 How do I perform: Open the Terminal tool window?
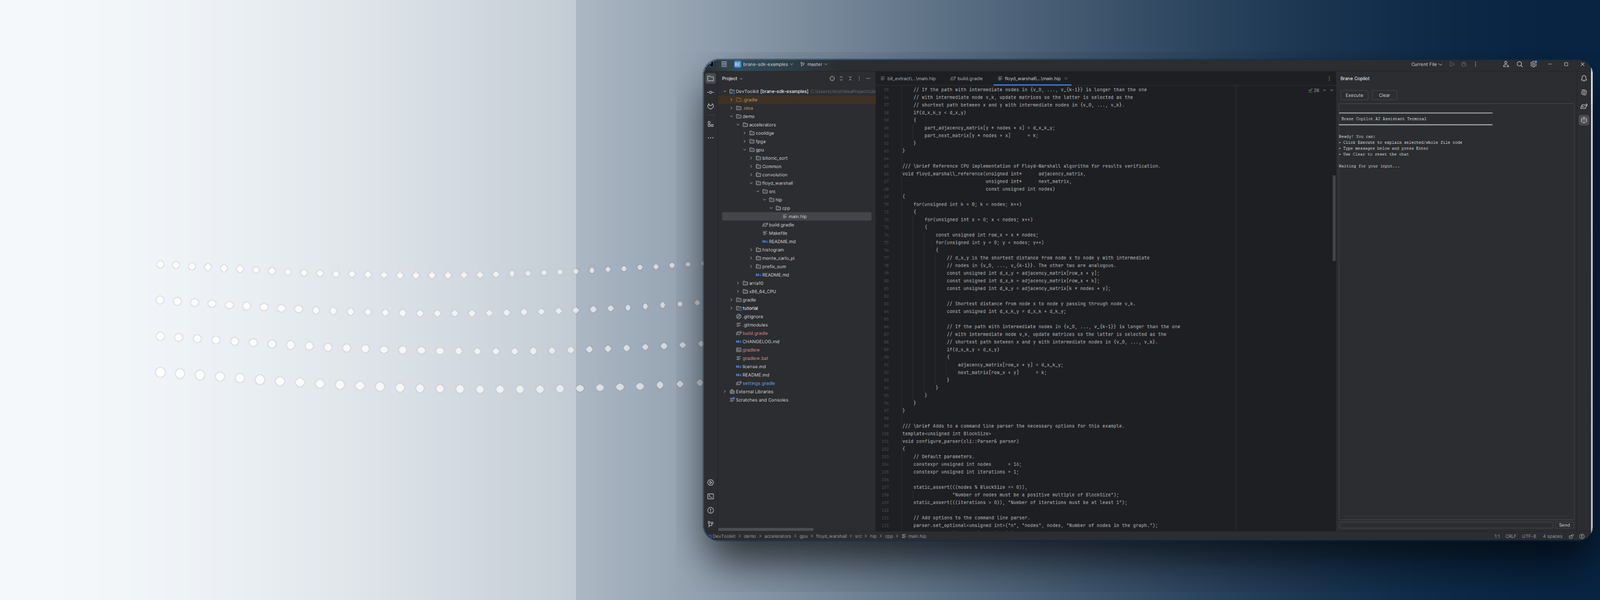[711, 496]
